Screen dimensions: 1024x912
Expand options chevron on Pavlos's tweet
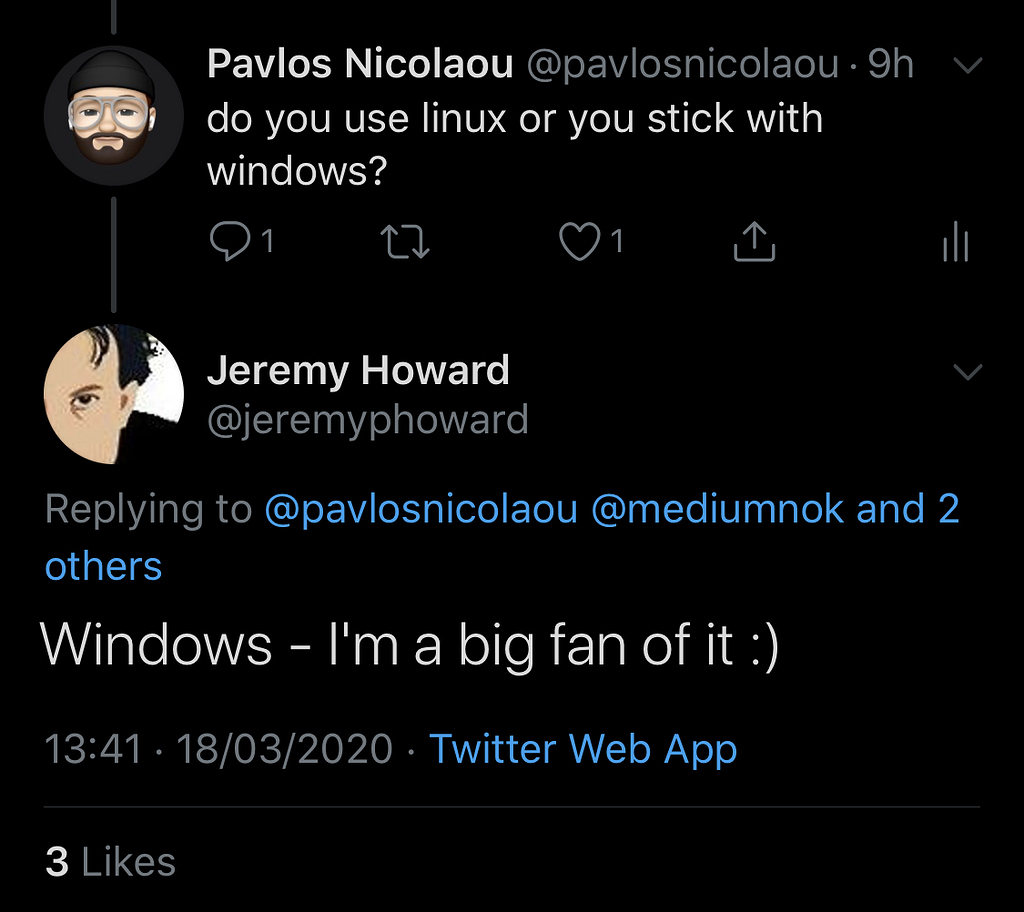click(968, 66)
